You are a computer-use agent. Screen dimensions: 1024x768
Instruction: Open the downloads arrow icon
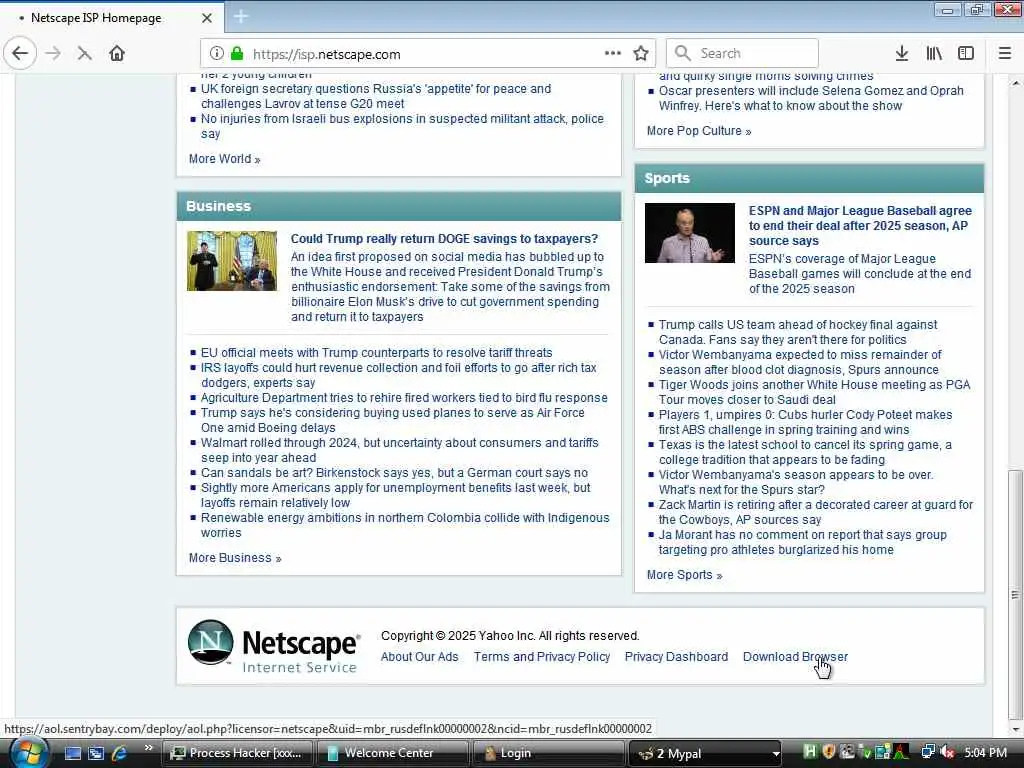[902, 54]
